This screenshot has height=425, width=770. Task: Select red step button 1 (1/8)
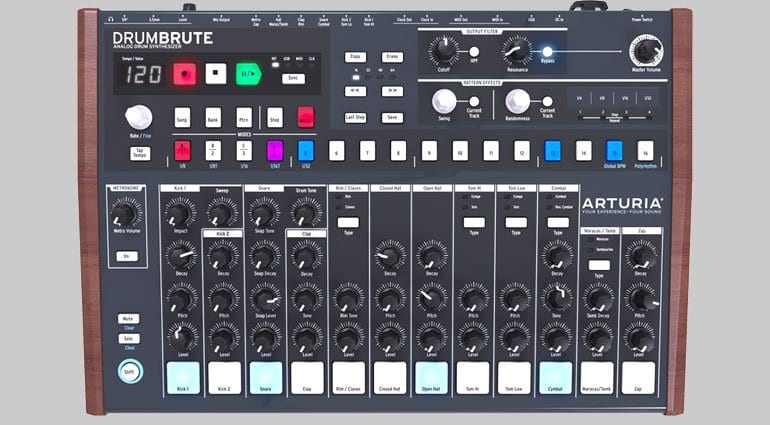[182, 151]
